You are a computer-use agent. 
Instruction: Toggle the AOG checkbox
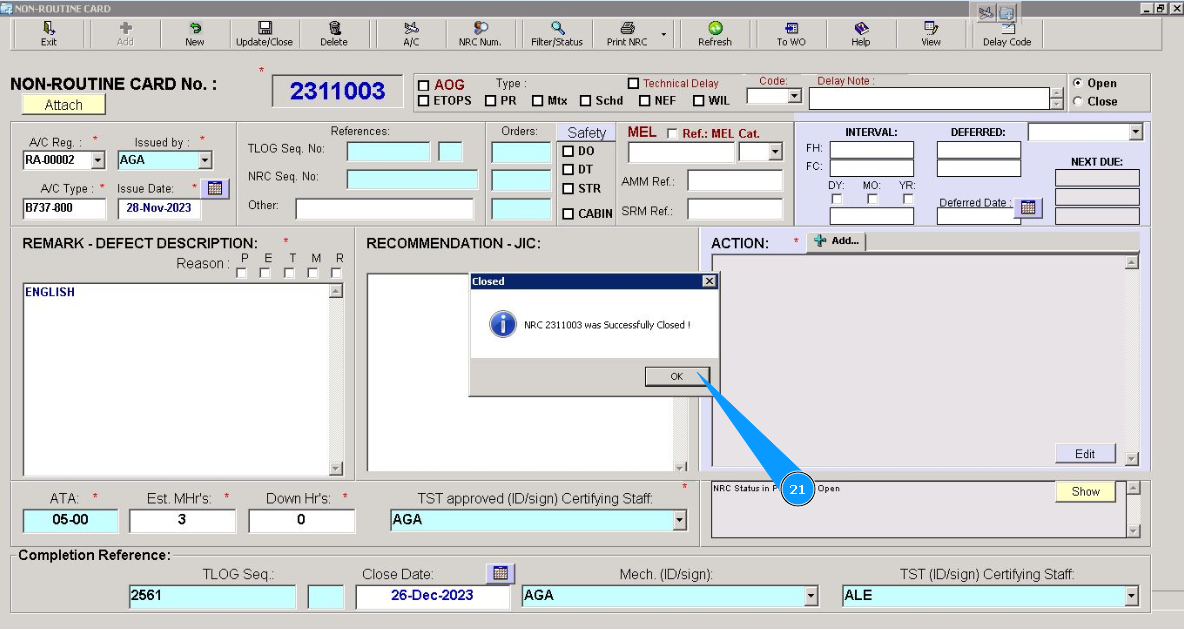pyautogui.click(x=424, y=85)
